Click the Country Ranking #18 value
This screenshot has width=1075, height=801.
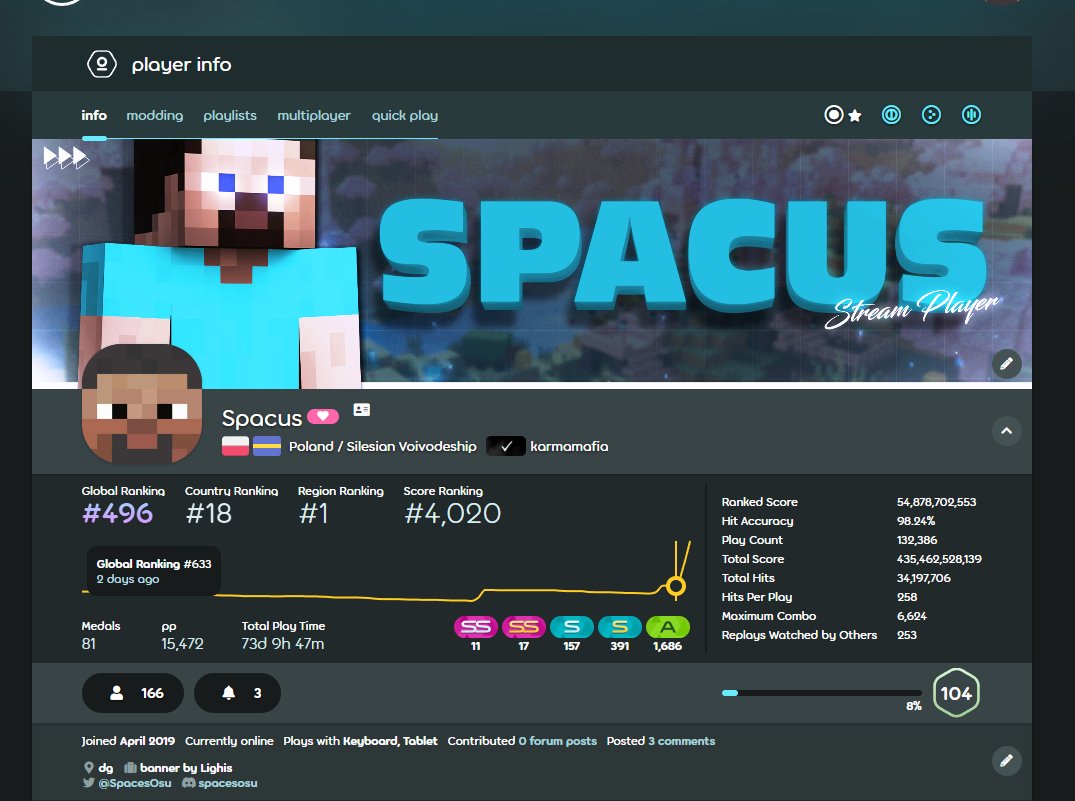(208, 513)
